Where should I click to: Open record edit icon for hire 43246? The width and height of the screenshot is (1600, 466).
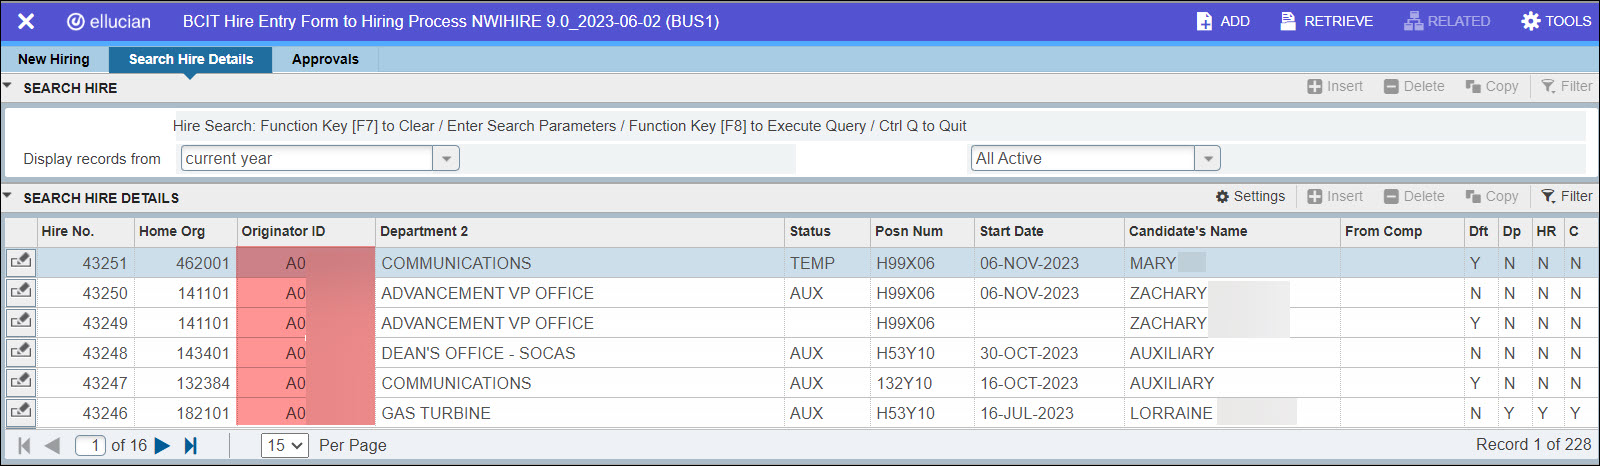pos(20,412)
